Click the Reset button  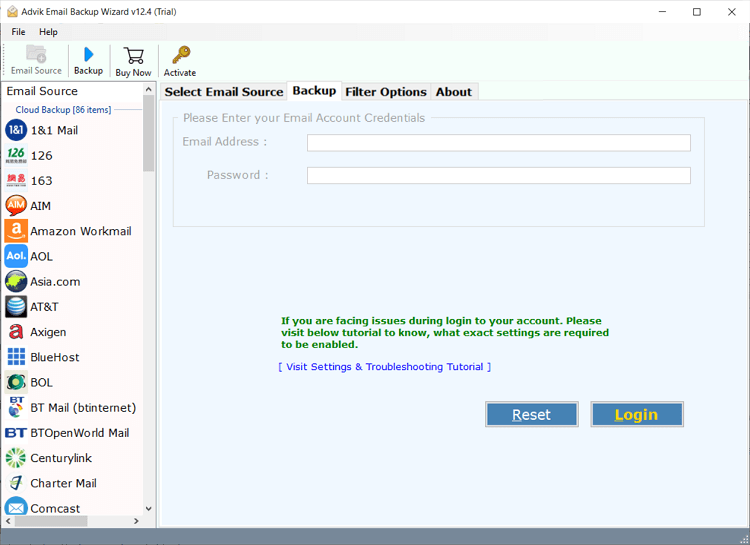coord(531,414)
